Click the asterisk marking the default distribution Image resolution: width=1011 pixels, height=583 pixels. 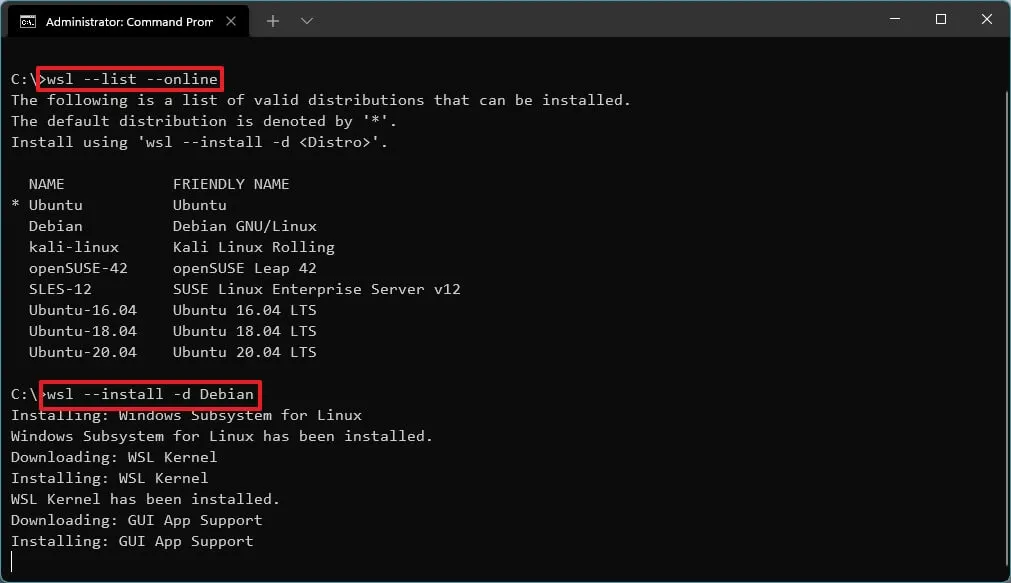(x=15, y=204)
